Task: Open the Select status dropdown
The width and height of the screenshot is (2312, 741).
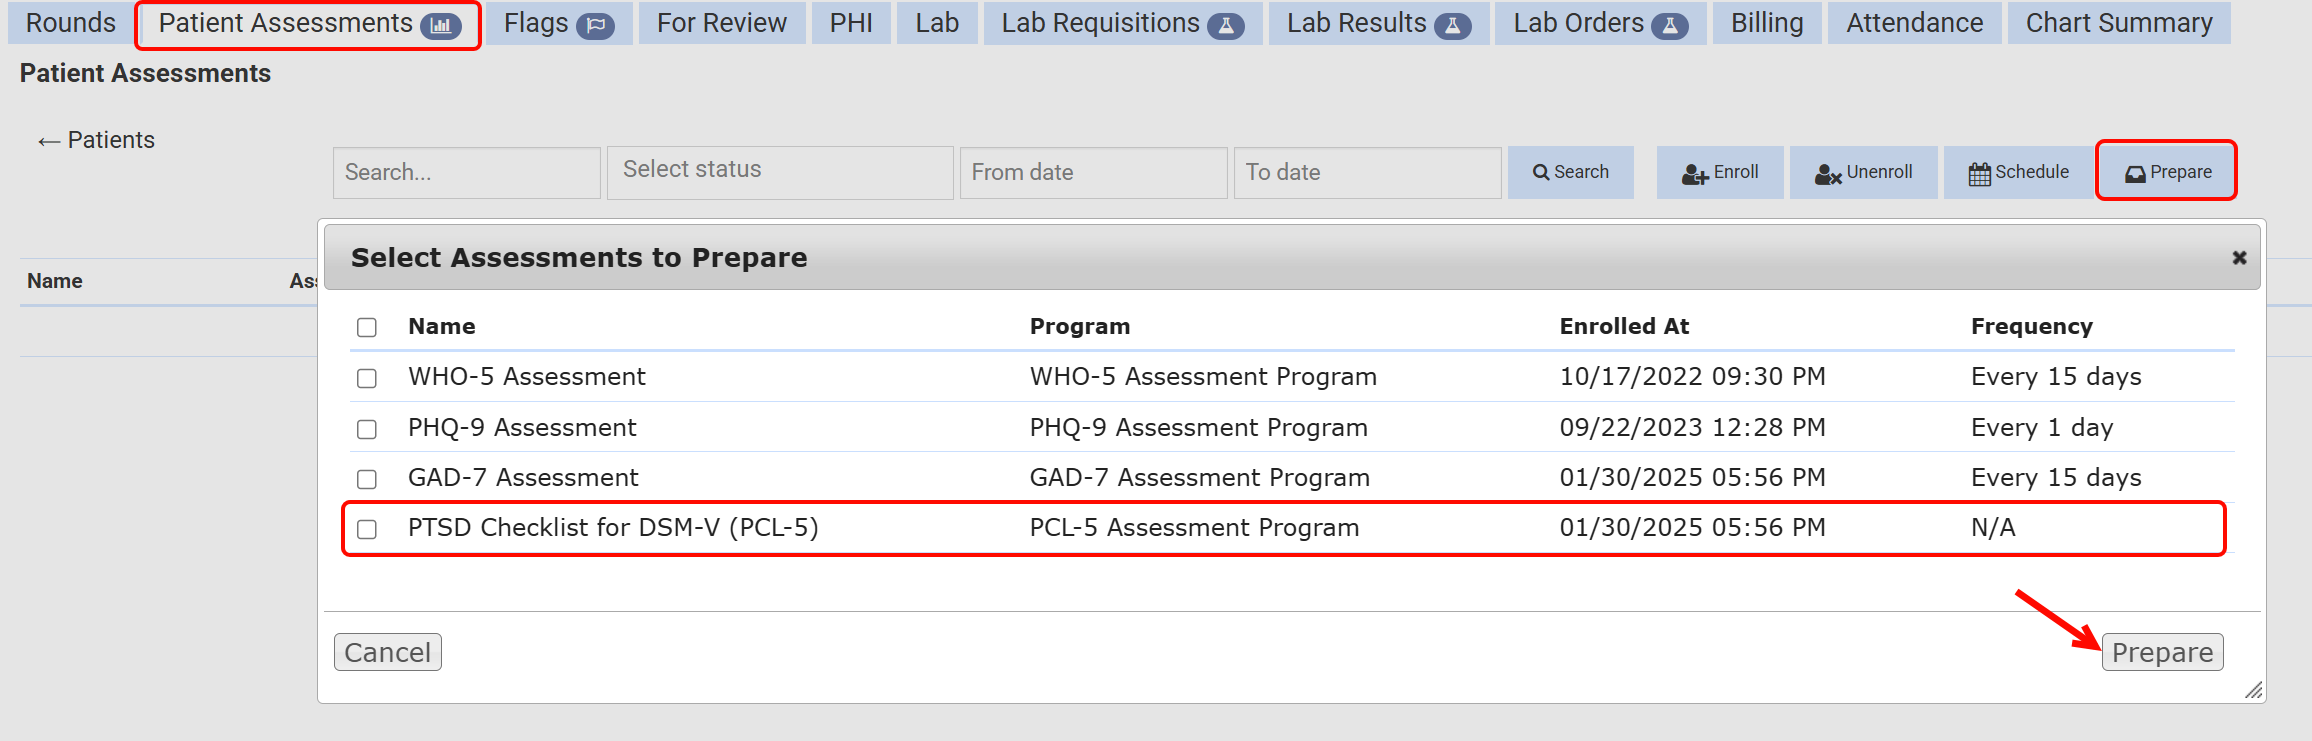Action: [780, 171]
